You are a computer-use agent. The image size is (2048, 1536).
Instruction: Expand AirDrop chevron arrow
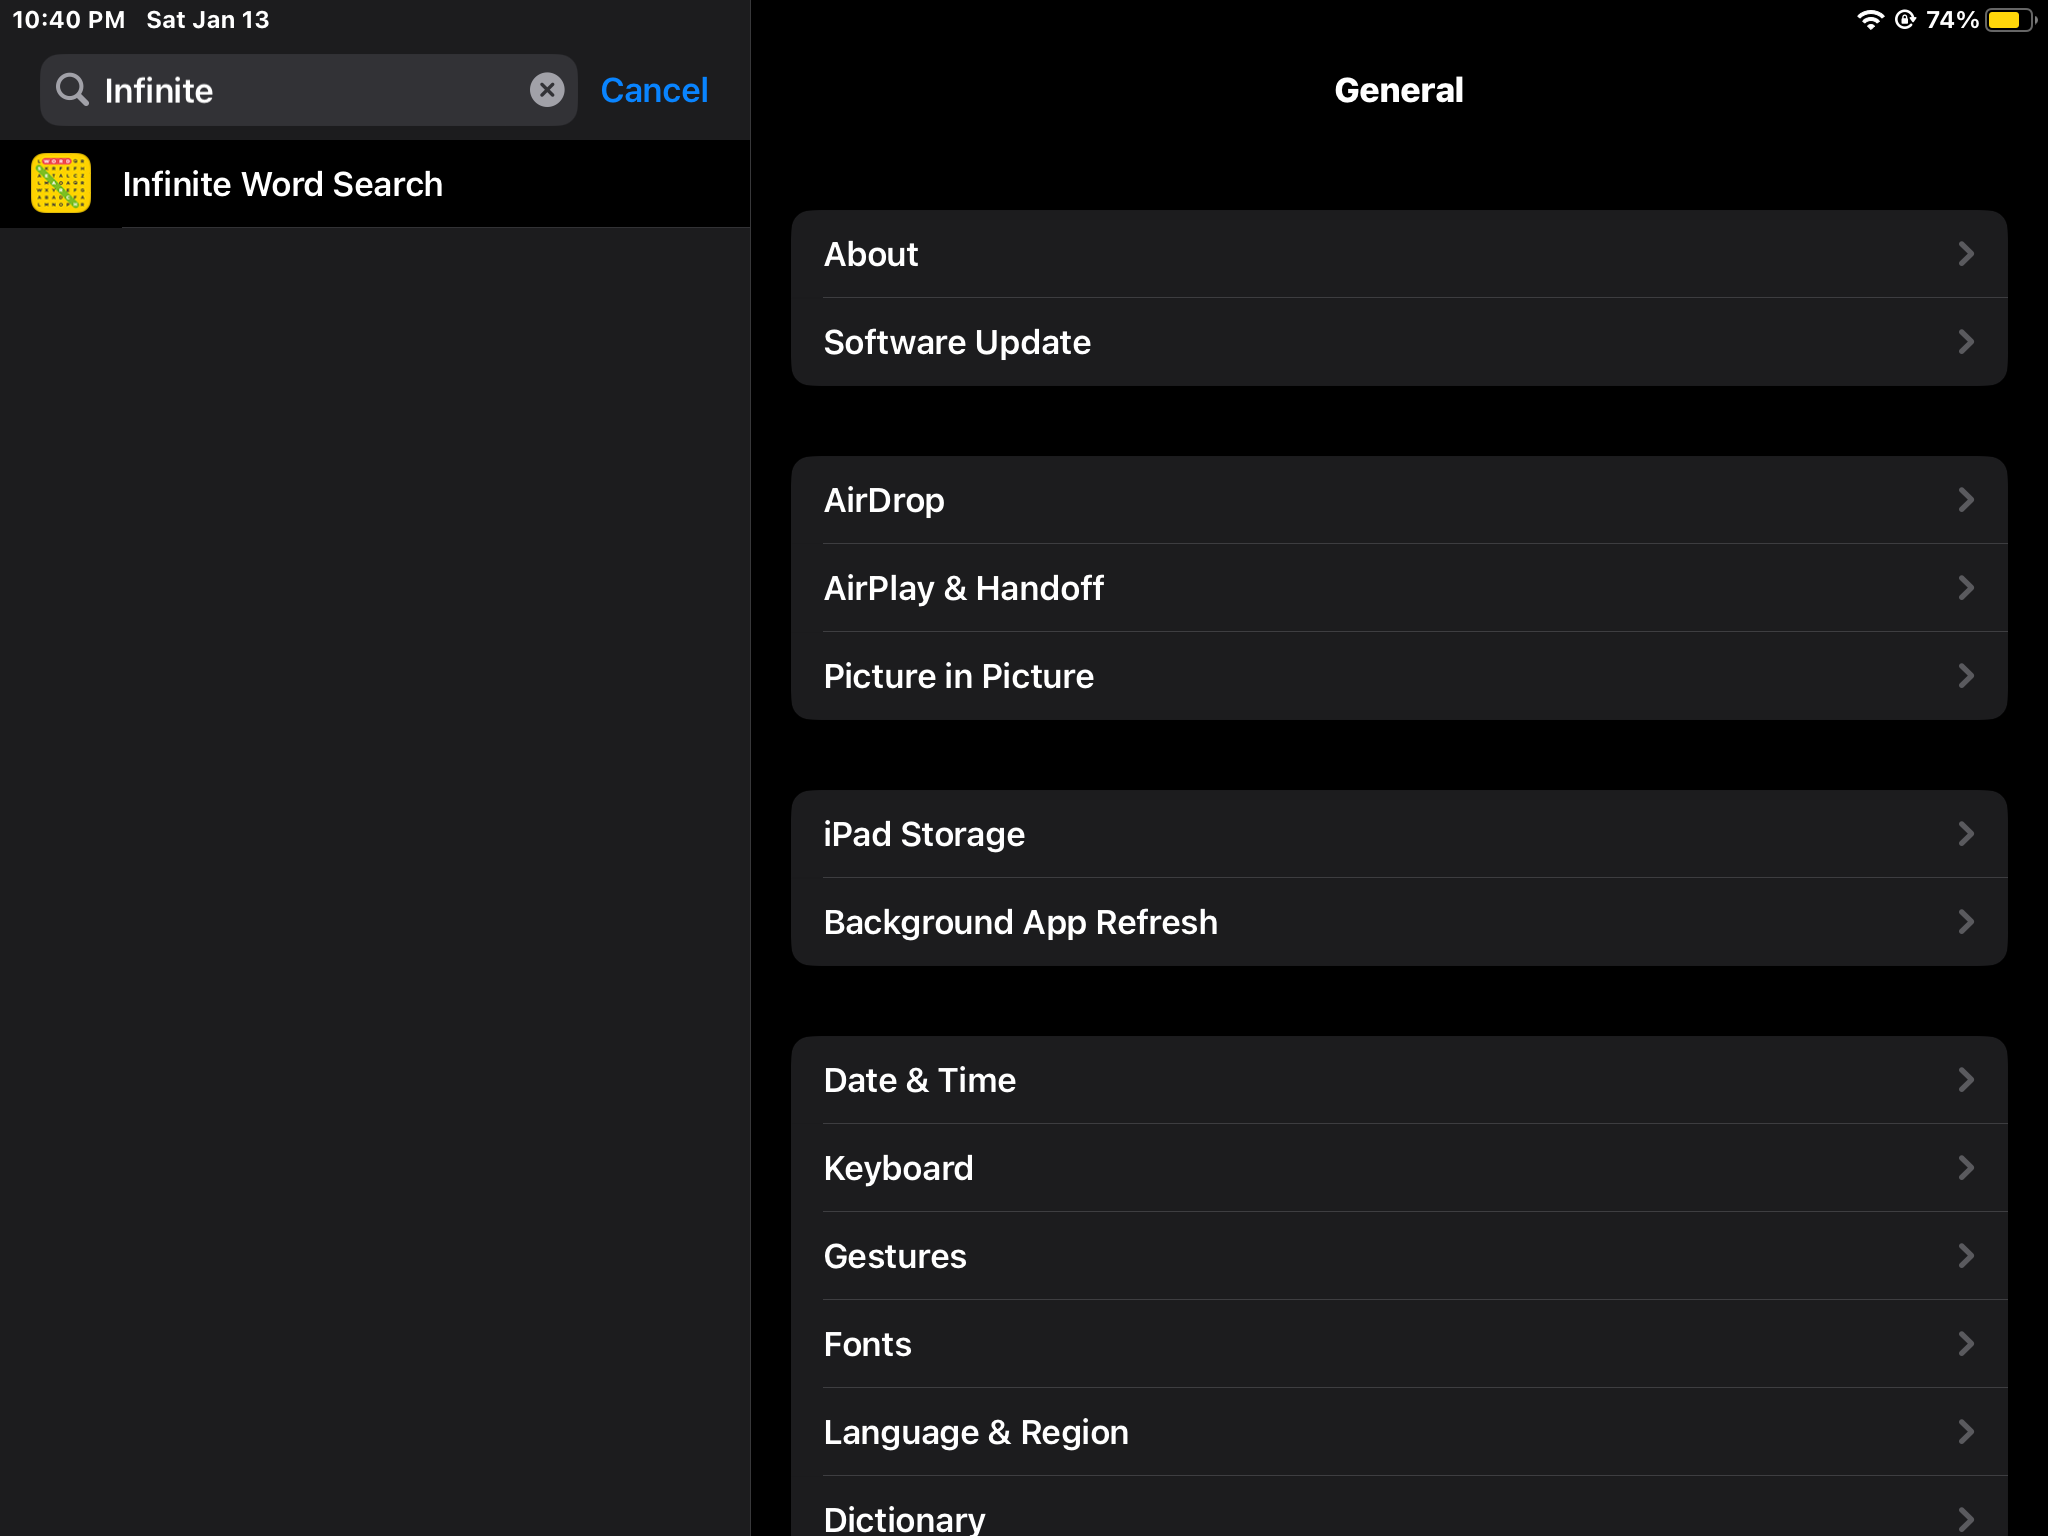coord(1965,500)
